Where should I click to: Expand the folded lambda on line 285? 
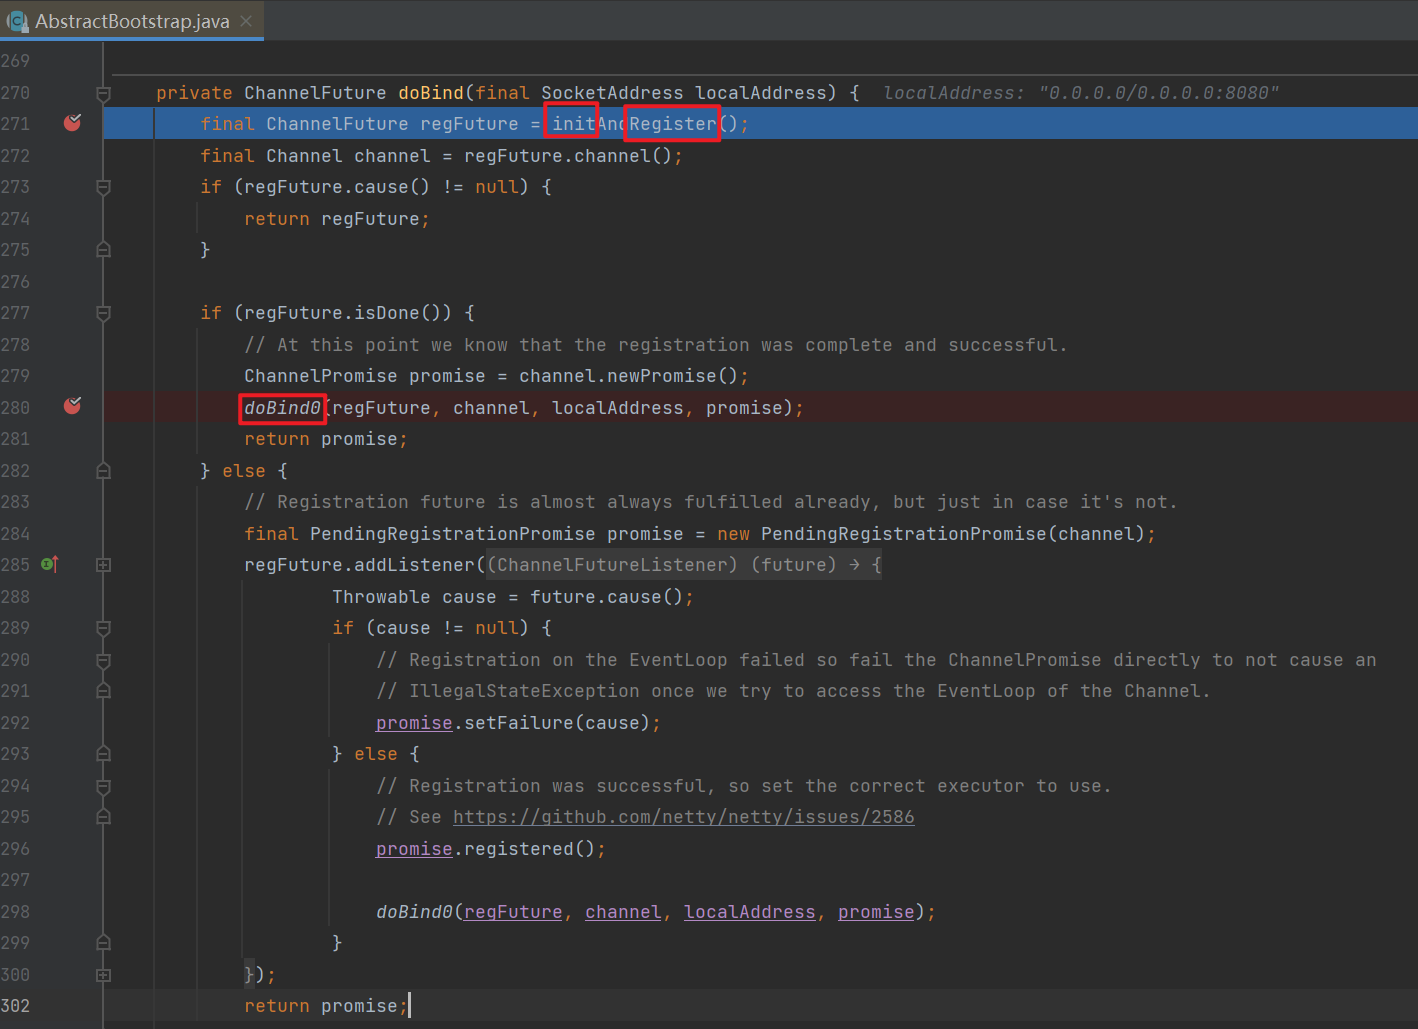point(103,565)
